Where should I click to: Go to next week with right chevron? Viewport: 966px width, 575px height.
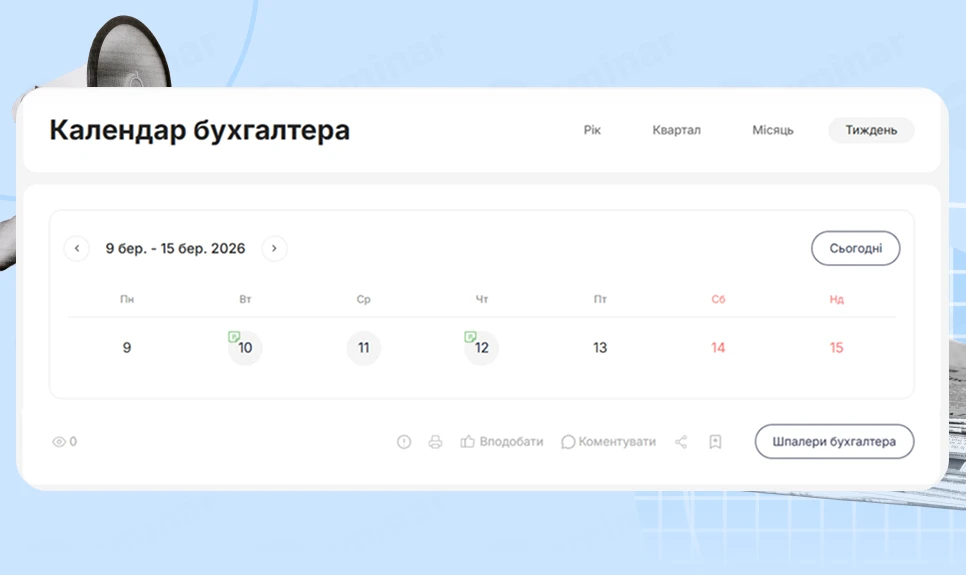pos(274,248)
